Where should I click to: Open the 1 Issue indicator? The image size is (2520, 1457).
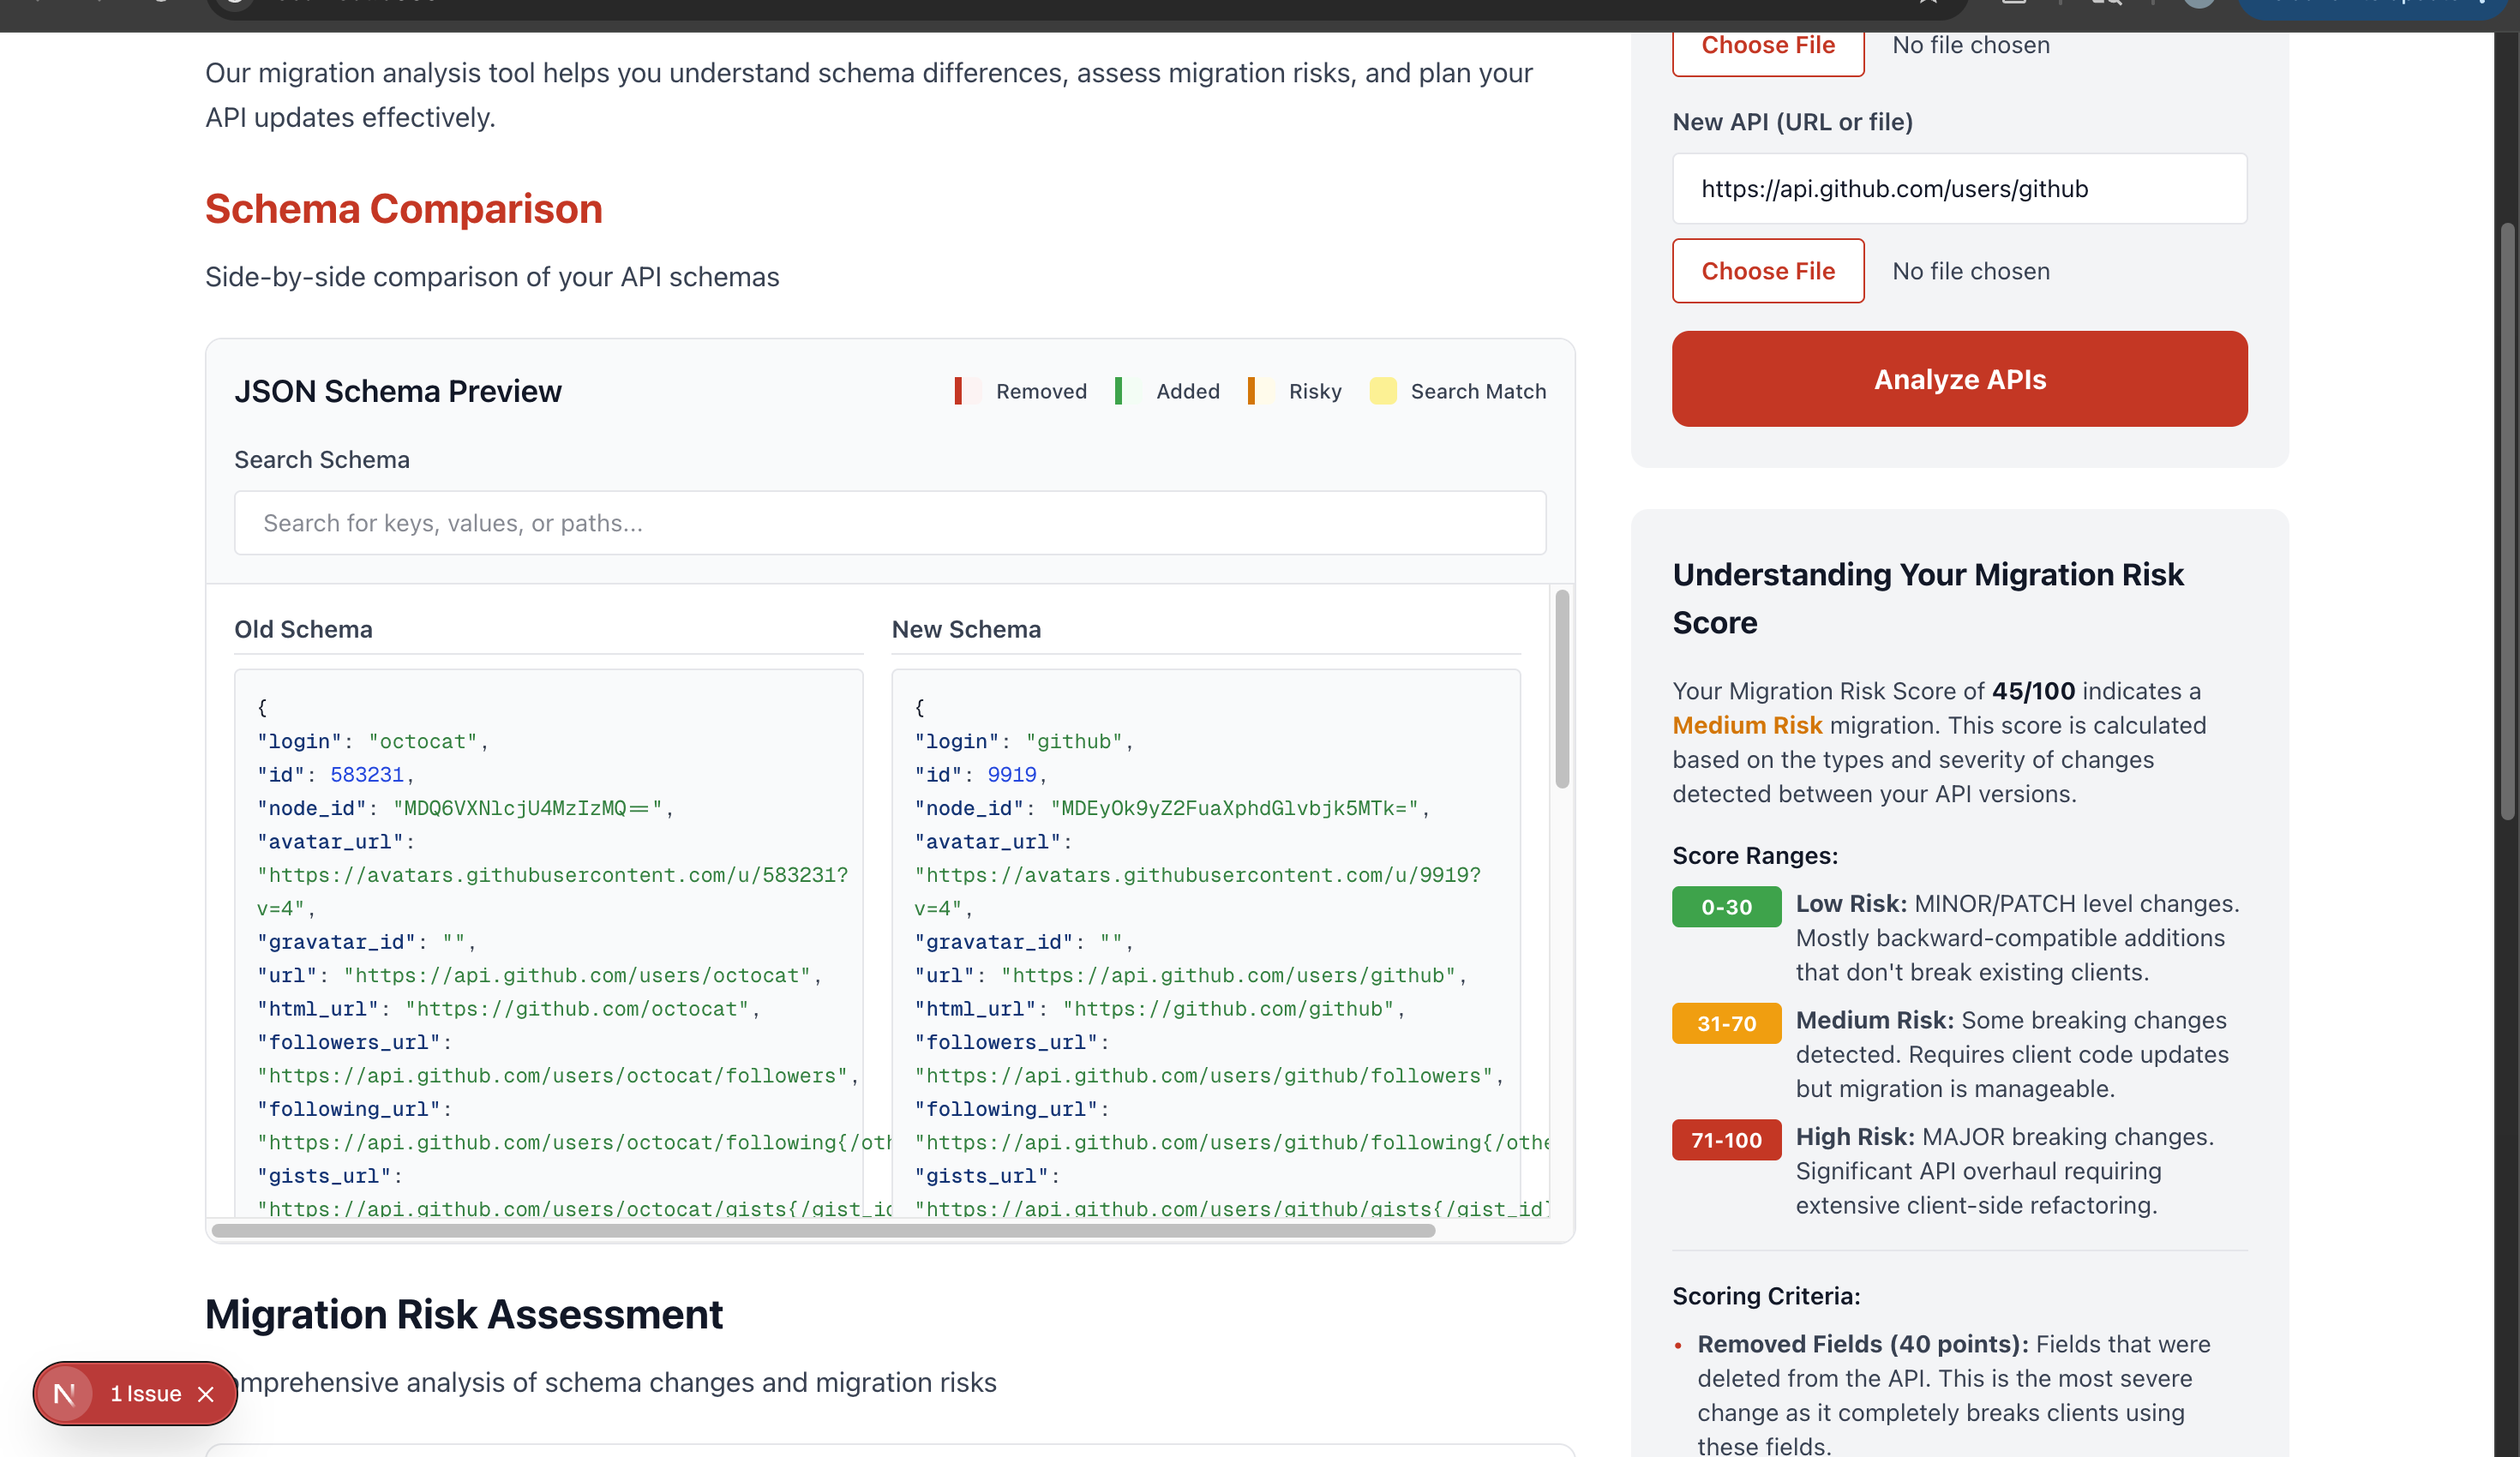click(x=145, y=1394)
